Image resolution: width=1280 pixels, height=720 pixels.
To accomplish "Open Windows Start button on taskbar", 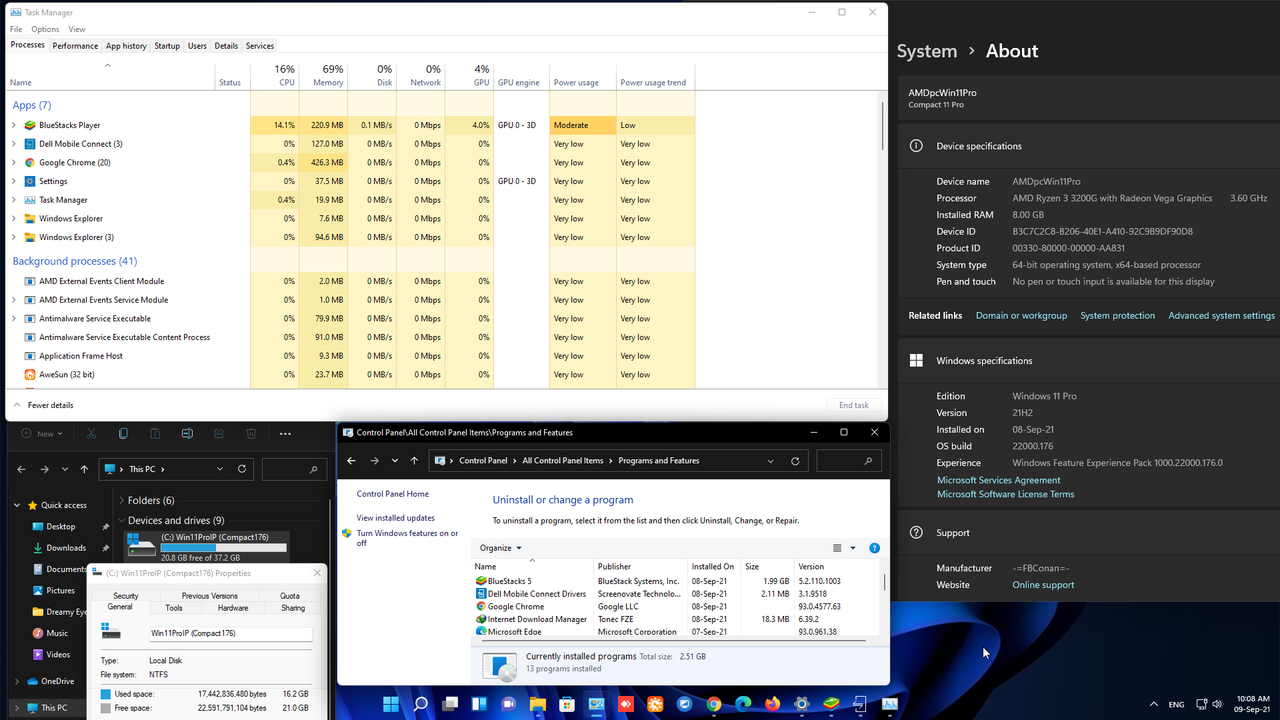I will 390,704.
